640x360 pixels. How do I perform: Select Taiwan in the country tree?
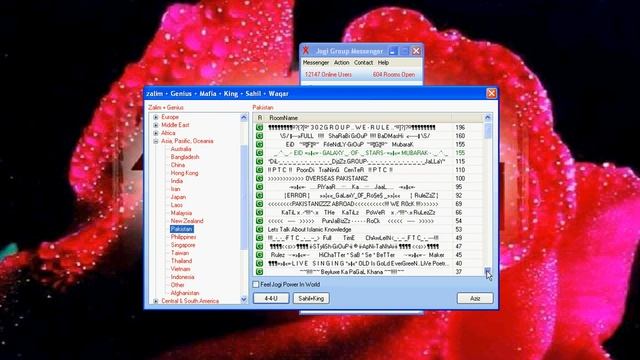click(x=180, y=253)
